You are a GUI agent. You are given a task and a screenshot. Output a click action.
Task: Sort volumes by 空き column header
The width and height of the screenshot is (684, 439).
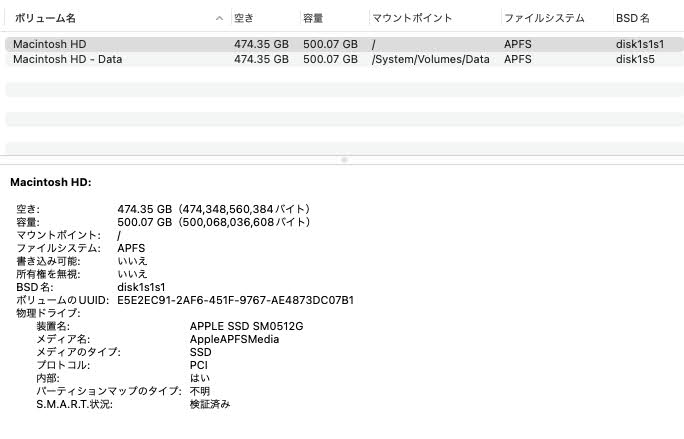(244, 18)
